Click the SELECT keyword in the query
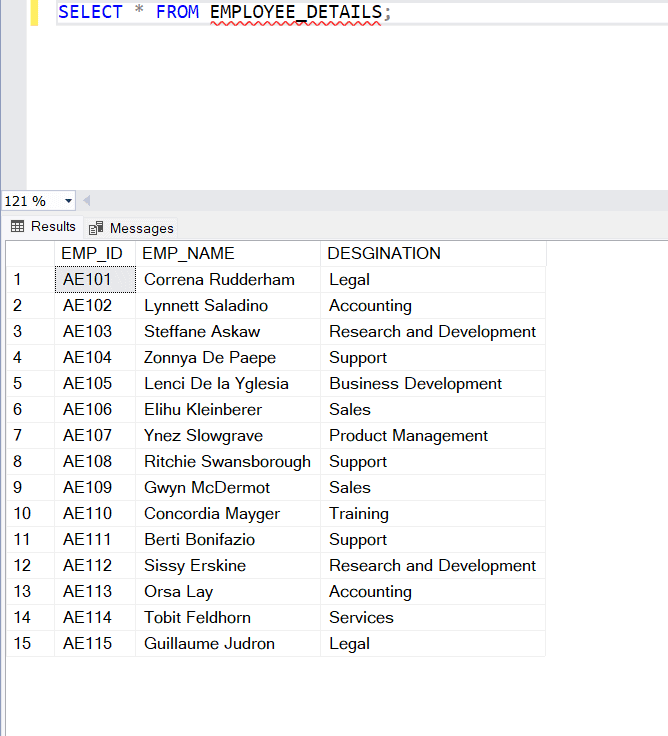The width and height of the screenshot is (668, 736). (90, 12)
